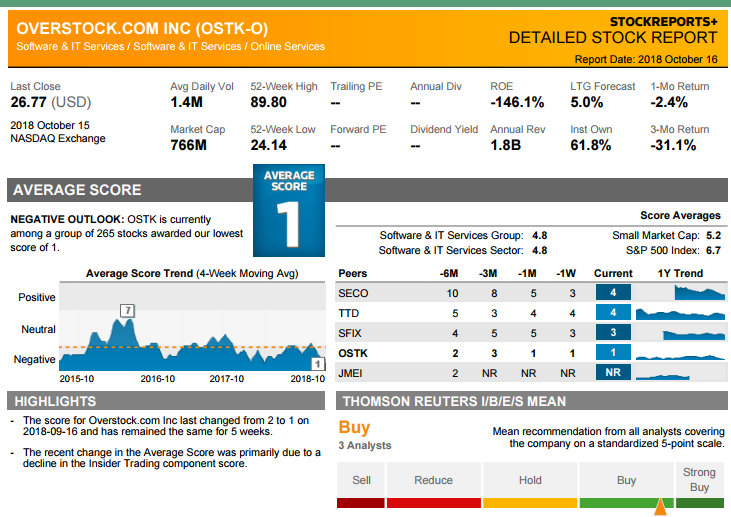Click the Sell segment of recommendation scale
731x517 pixels.
pyautogui.click(x=361, y=485)
